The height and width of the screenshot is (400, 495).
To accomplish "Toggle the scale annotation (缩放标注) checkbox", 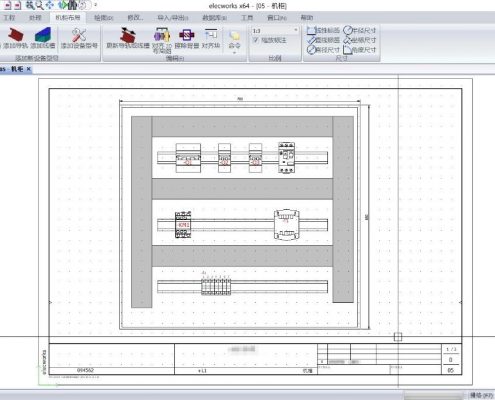I will pos(256,40).
